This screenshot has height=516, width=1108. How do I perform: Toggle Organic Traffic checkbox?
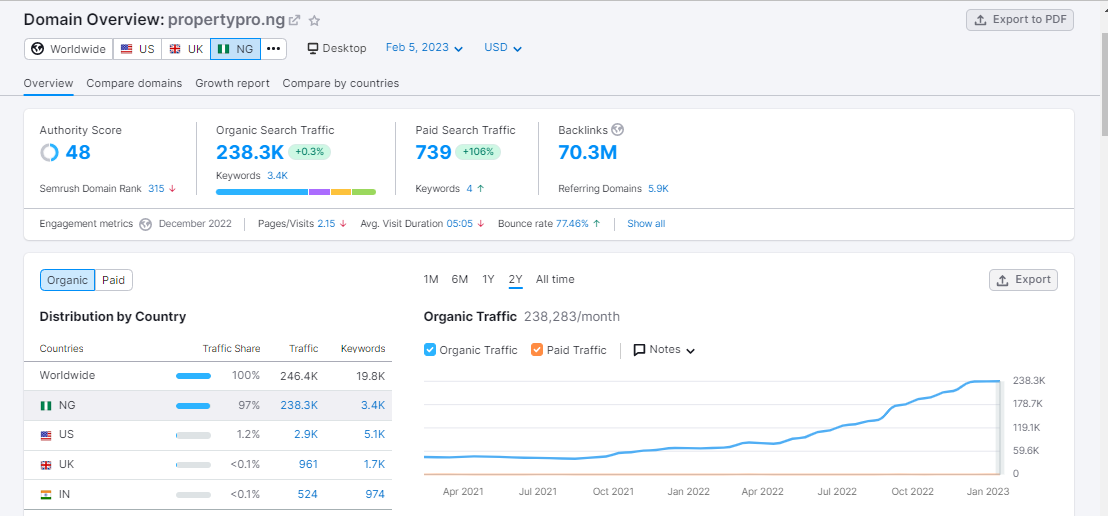(430, 350)
